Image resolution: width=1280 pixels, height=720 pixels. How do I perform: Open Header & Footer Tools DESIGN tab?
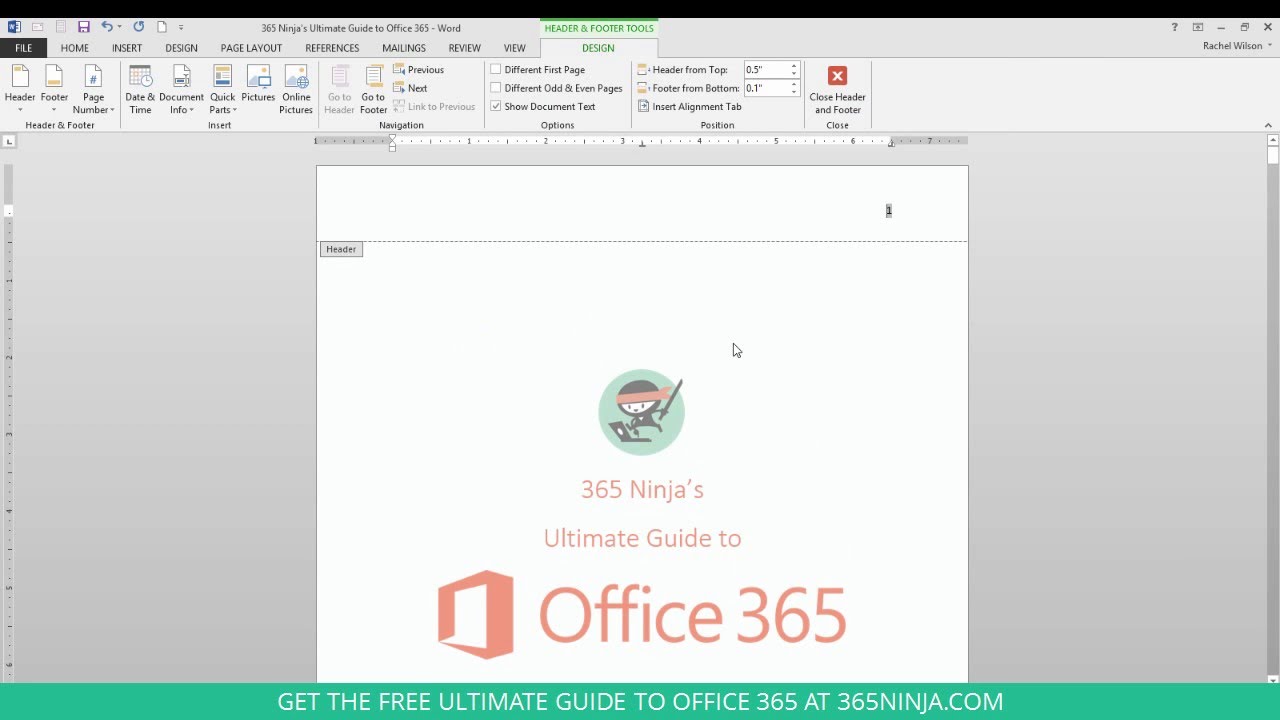pos(598,48)
